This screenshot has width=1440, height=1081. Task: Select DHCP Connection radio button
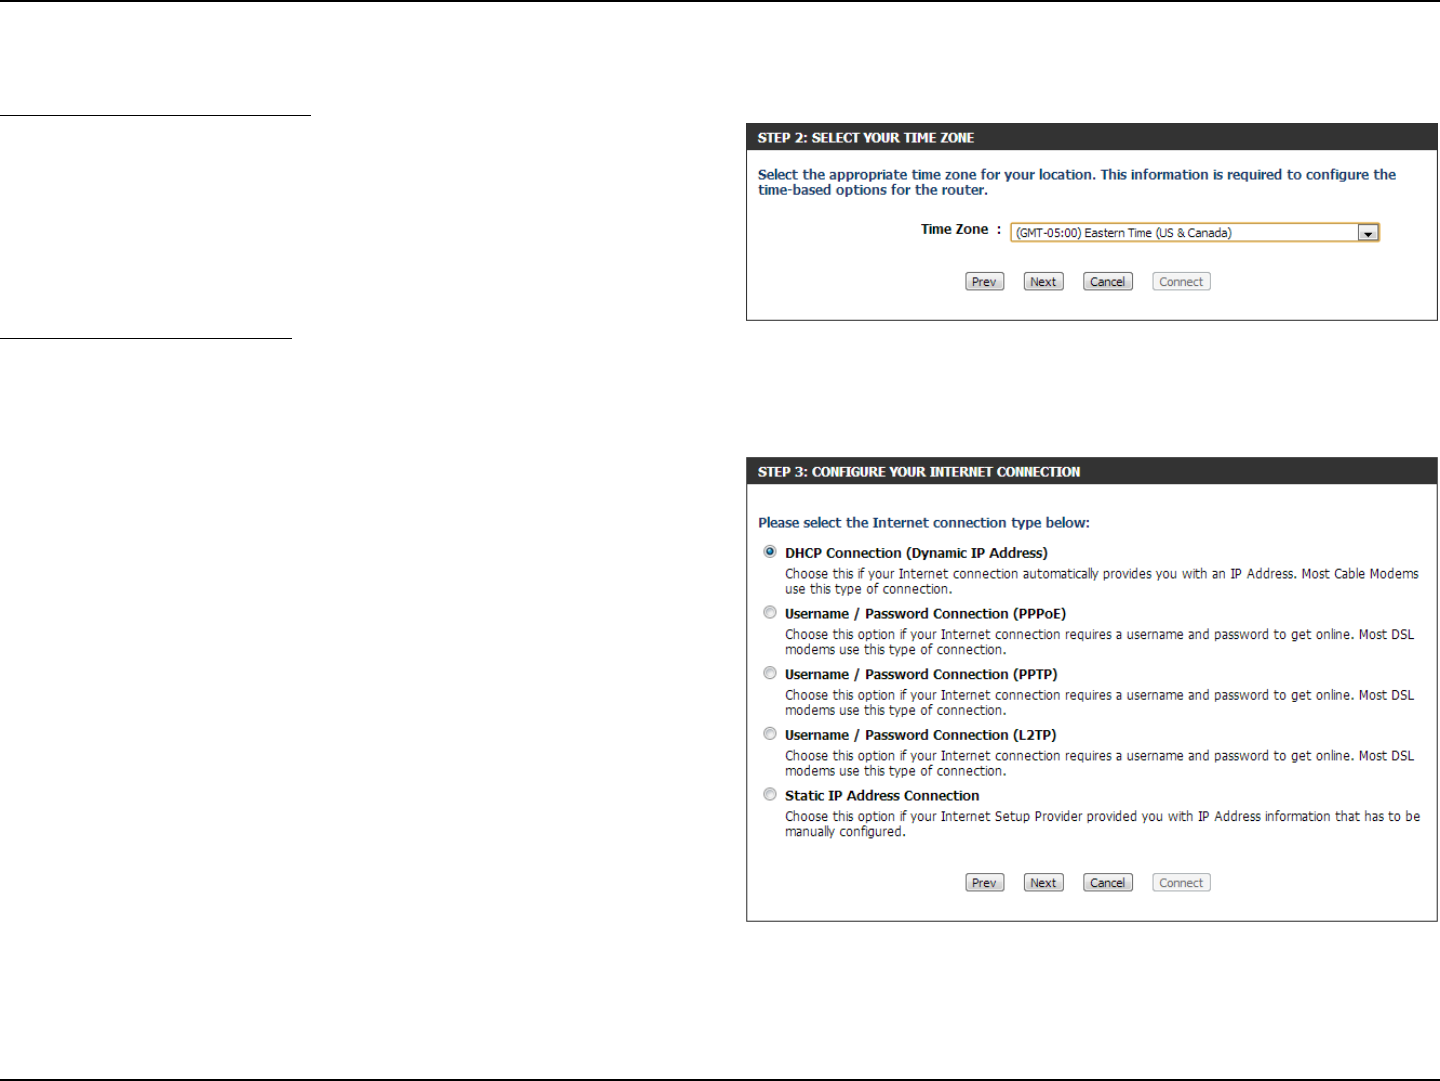[770, 552]
